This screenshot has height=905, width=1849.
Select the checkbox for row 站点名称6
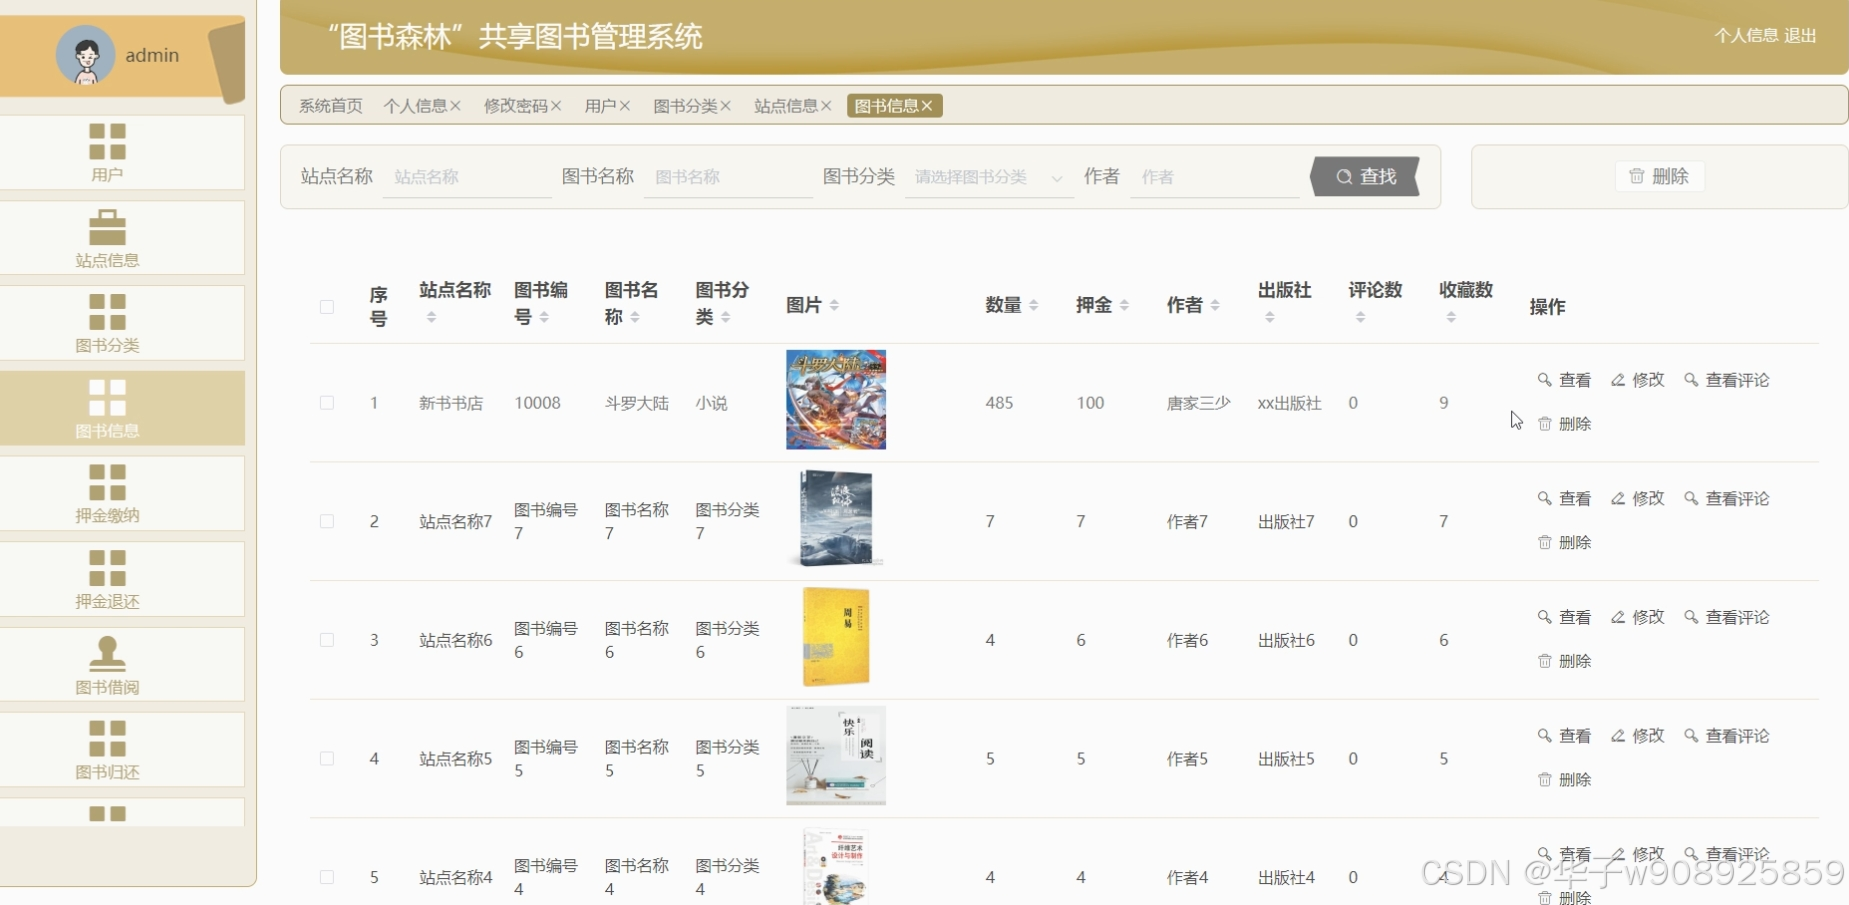coord(327,640)
